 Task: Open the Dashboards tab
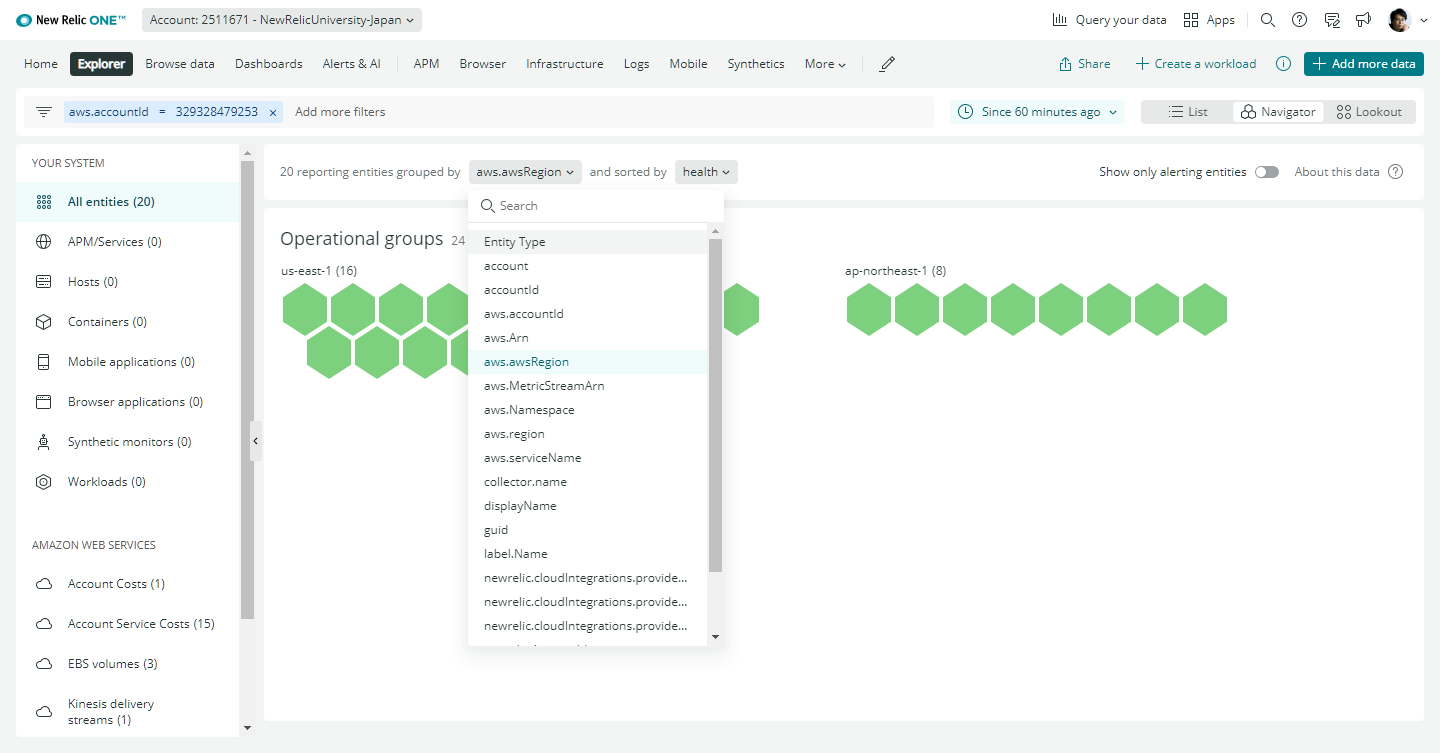269,64
